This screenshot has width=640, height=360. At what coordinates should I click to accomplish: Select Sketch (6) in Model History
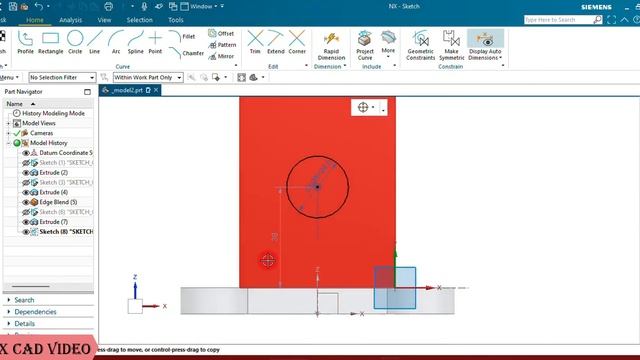[x=65, y=212]
